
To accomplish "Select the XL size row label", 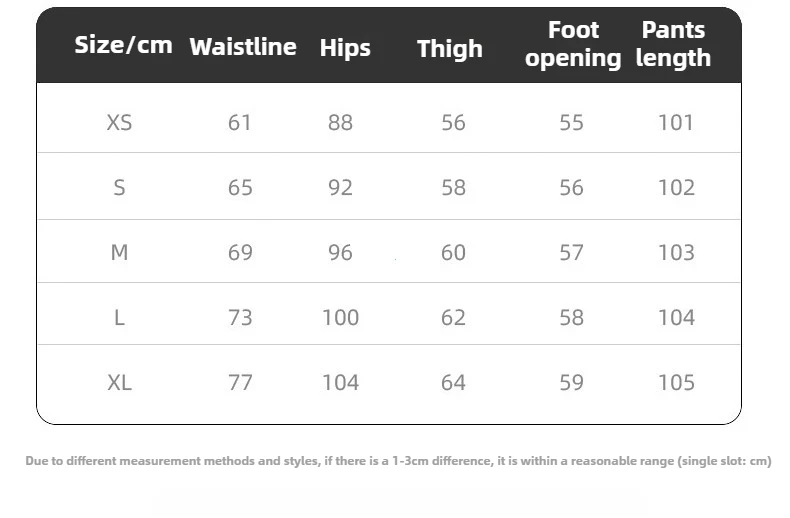I will [119, 383].
